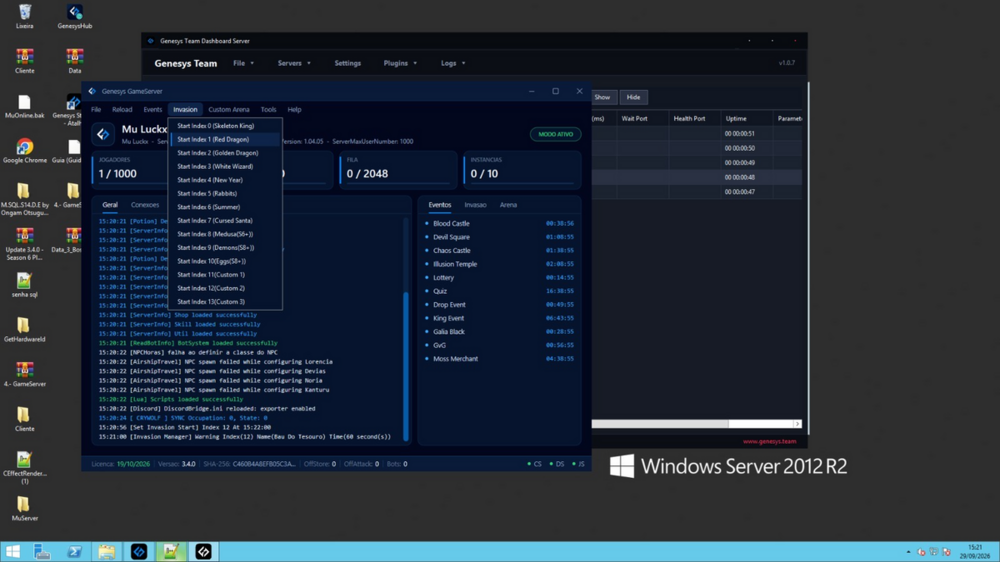Screen dimensions: 1000x562
Task: Start Index 2 Golden Dragon invasion
Action: click(x=226, y=153)
